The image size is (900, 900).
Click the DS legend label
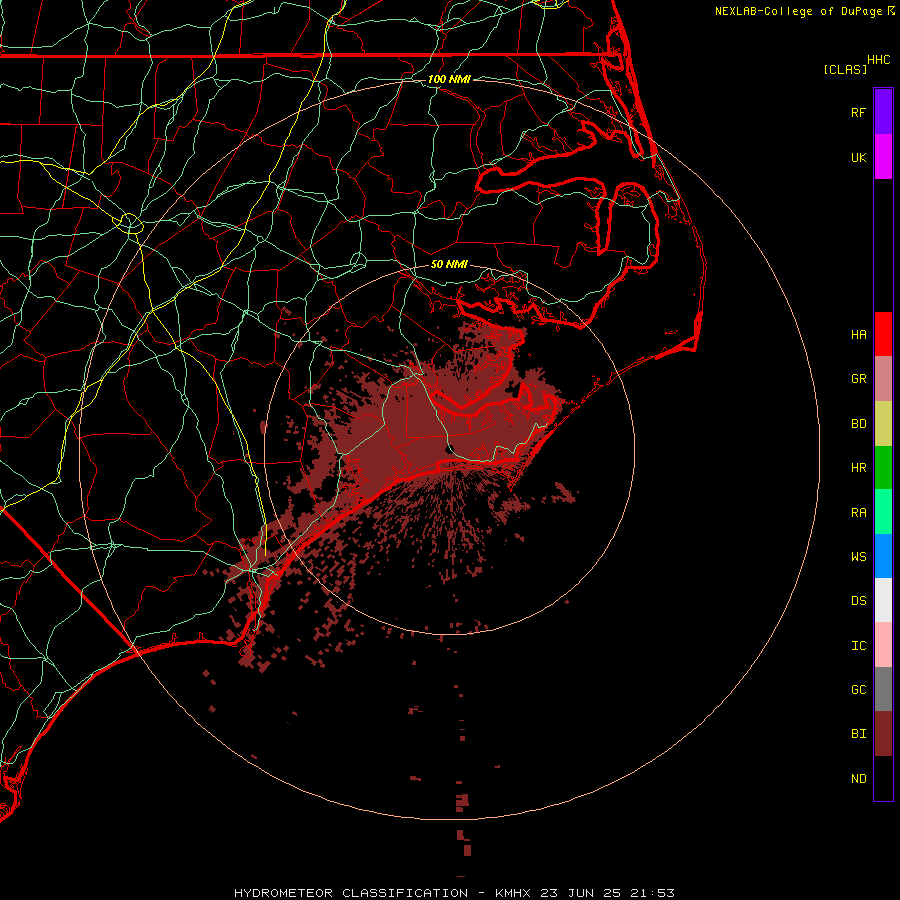(x=858, y=600)
